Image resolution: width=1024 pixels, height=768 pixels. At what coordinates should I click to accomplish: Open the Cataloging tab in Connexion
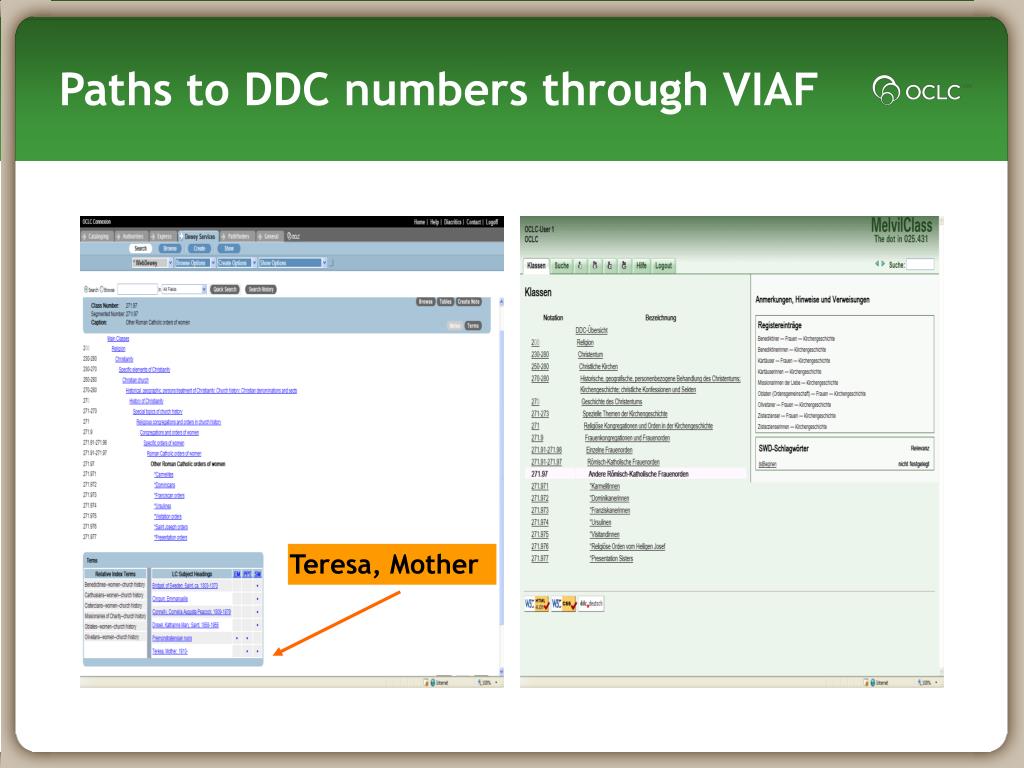[x=95, y=236]
